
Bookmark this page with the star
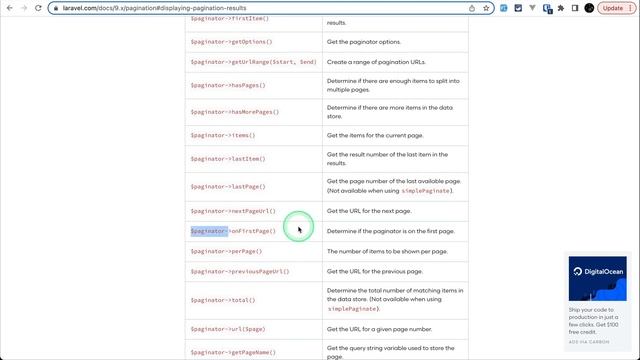point(486,8)
